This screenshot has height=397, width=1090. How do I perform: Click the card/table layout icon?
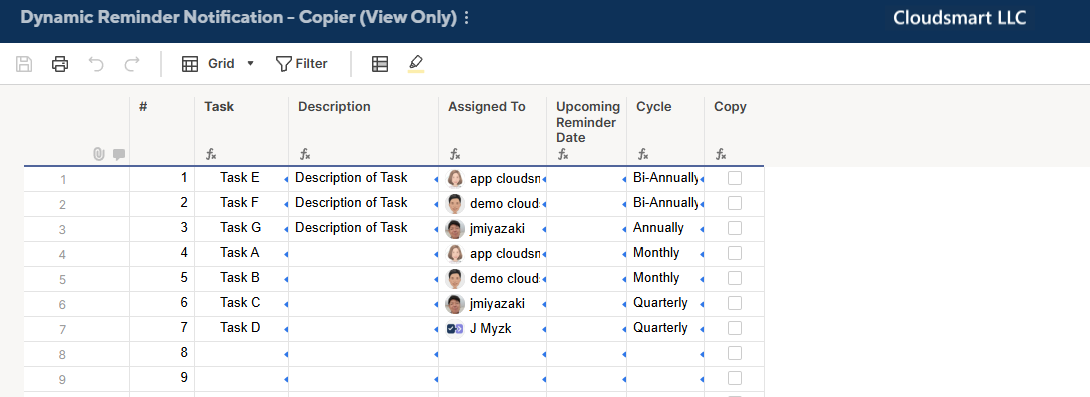tap(380, 64)
